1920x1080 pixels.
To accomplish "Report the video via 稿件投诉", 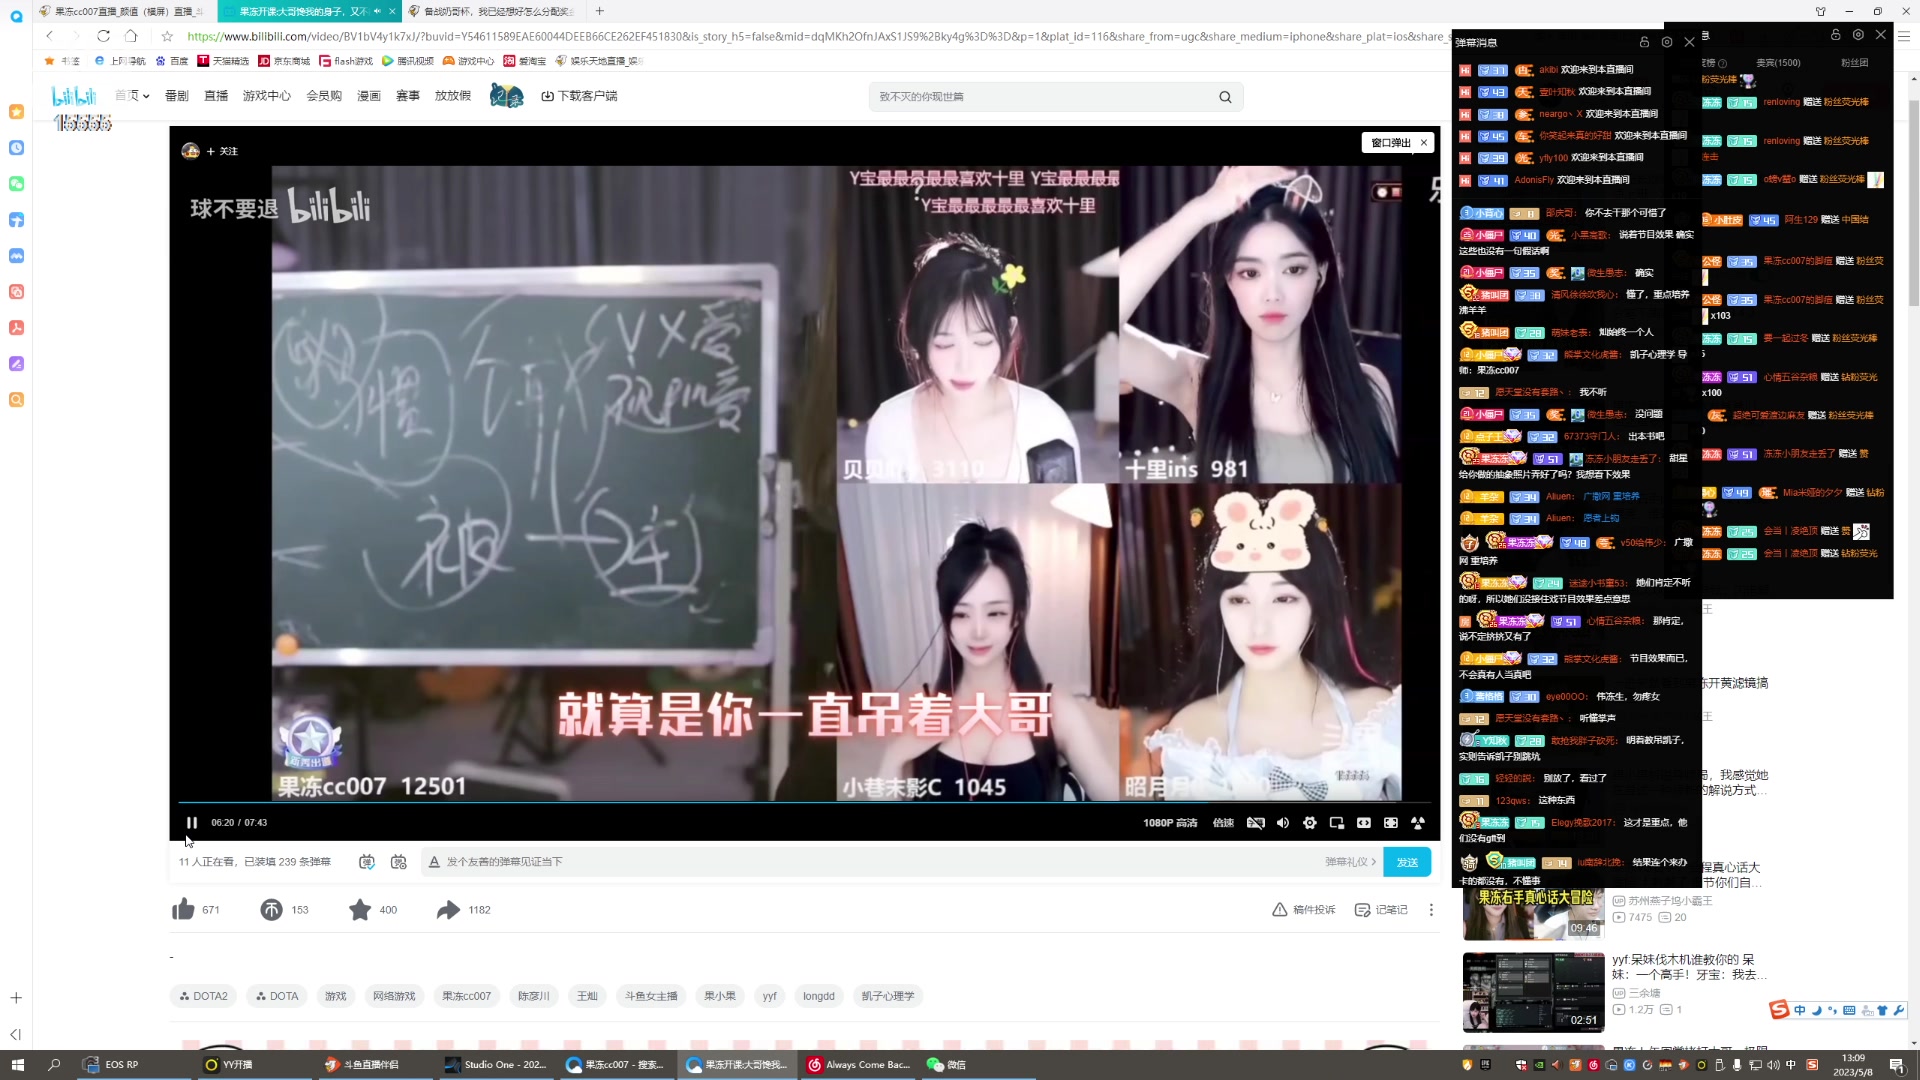I will click(1304, 910).
